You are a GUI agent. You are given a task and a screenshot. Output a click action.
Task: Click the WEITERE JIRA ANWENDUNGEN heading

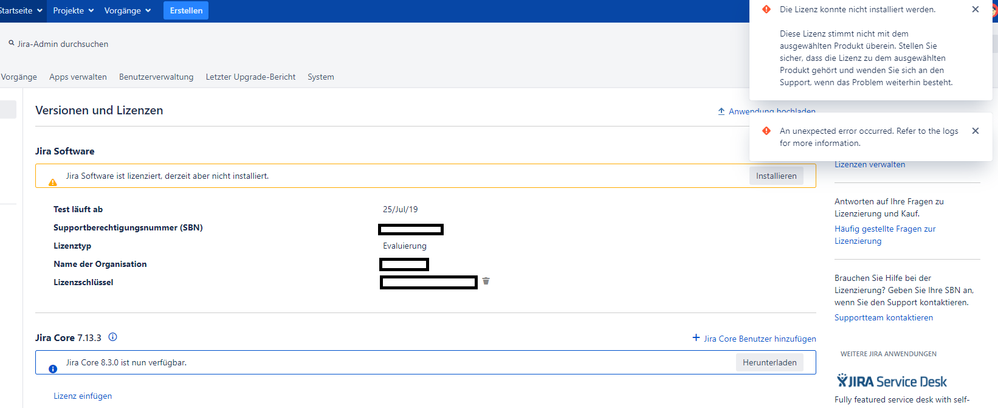click(x=888, y=354)
